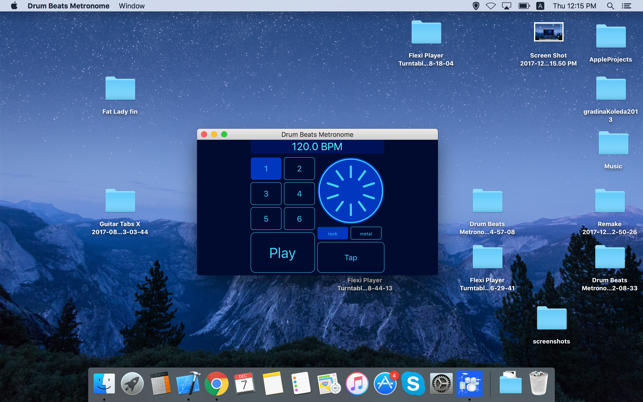
Task: Select beat pattern 1
Action: (266, 169)
